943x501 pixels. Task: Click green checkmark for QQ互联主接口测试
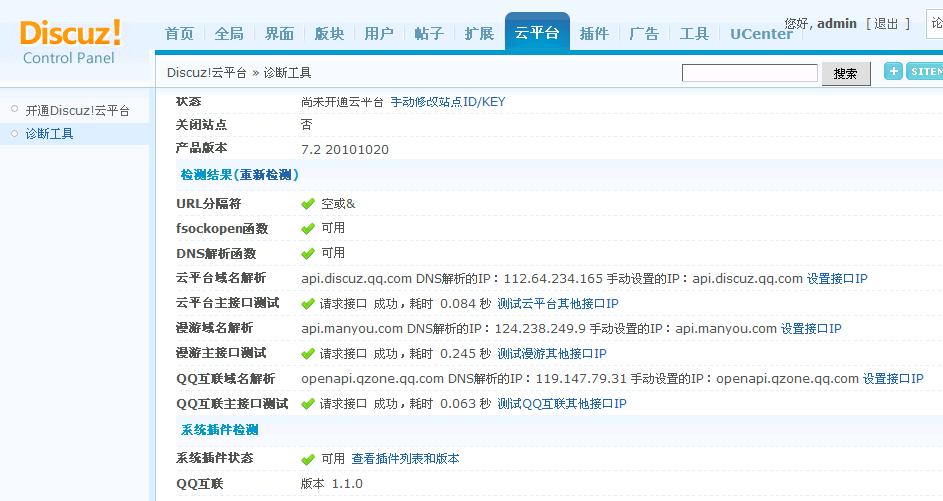click(x=308, y=404)
